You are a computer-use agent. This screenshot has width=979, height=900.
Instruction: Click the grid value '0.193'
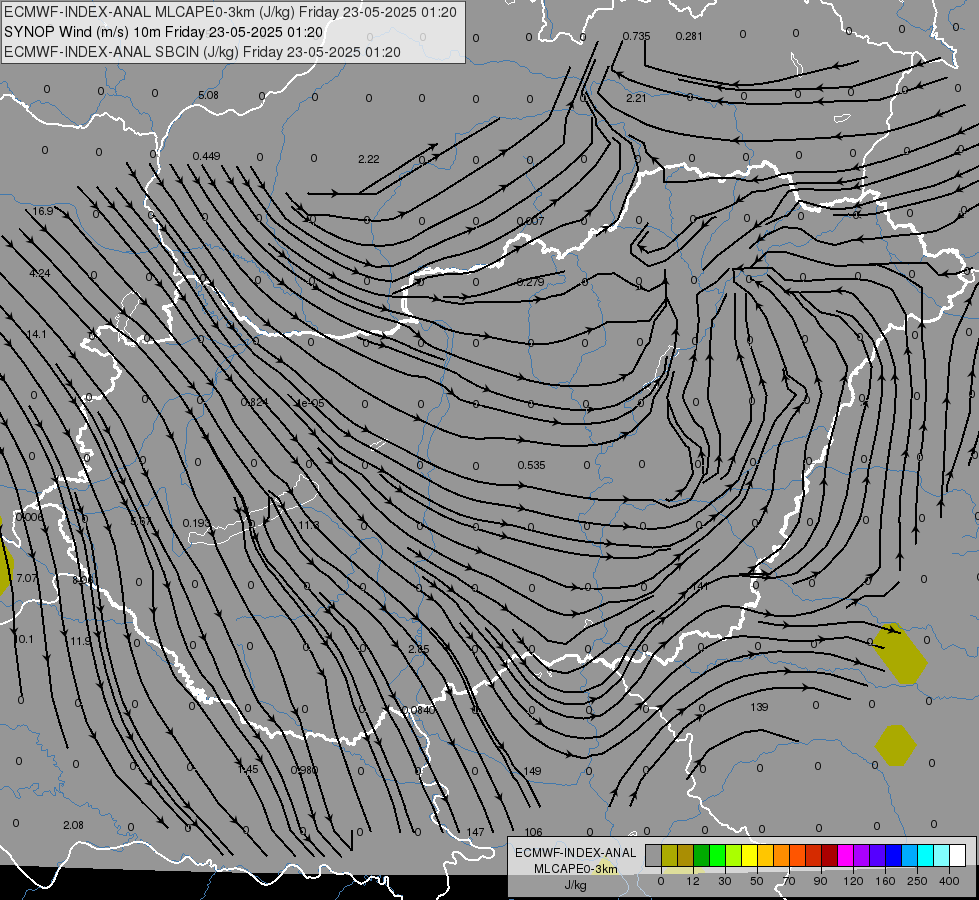click(197, 523)
